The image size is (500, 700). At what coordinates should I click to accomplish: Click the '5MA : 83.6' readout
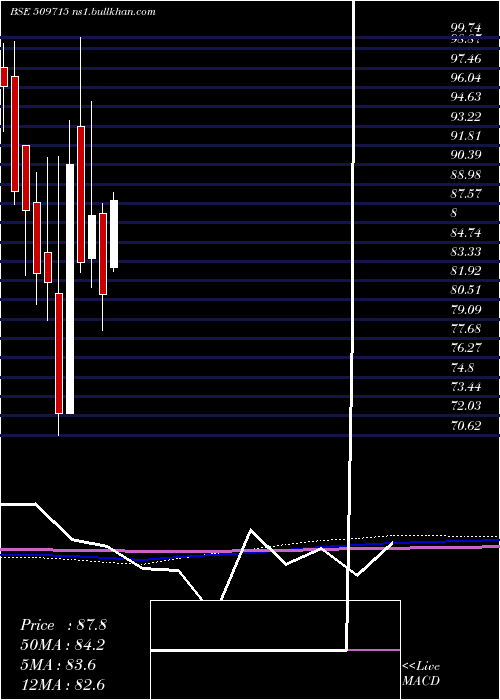58,665
